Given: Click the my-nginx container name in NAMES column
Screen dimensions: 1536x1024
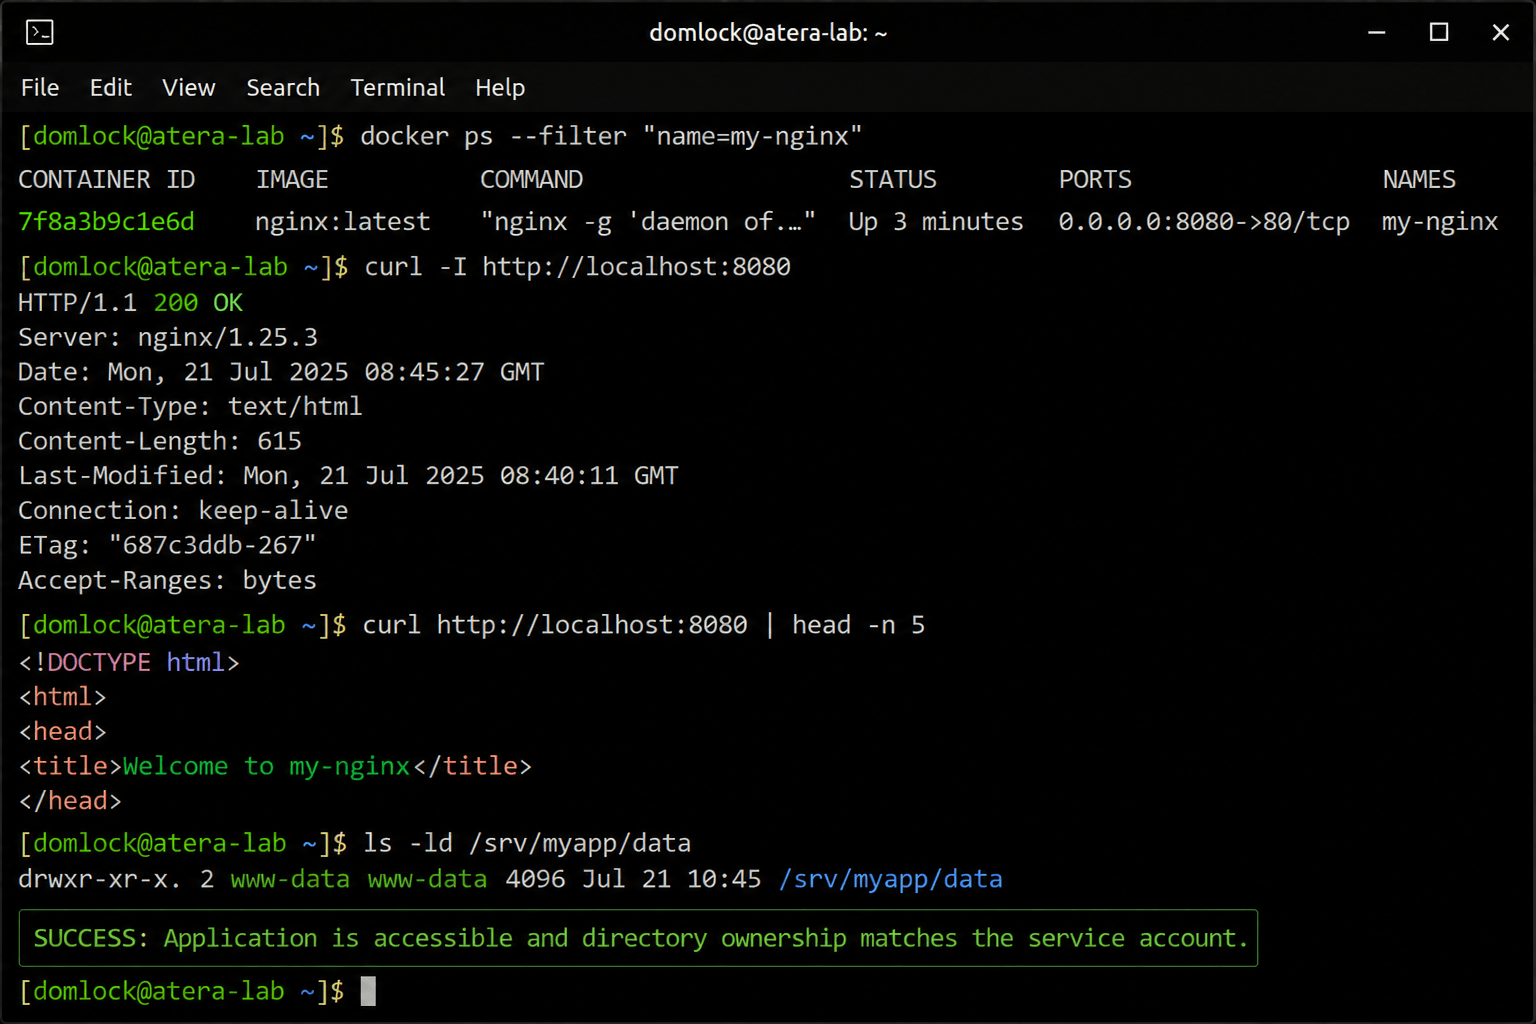Looking at the screenshot, I should (x=1440, y=222).
